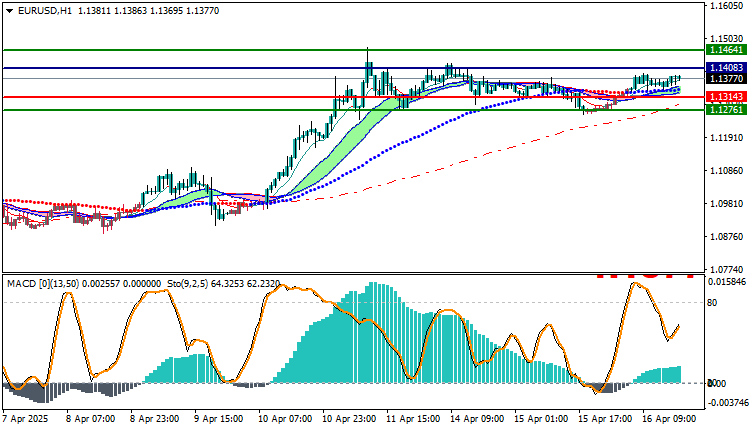Click the 15 Apr 01:00 time label
The width and height of the screenshot is (750, 430).
point(541,419)
